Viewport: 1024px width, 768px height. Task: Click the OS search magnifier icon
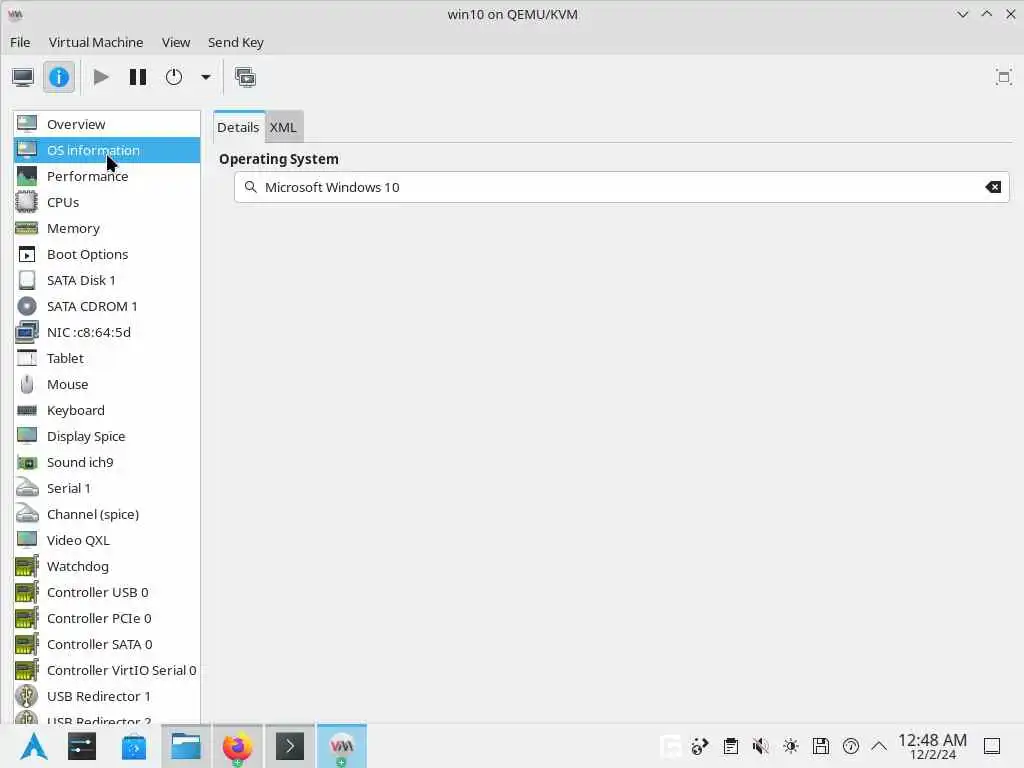coord(251,187)
